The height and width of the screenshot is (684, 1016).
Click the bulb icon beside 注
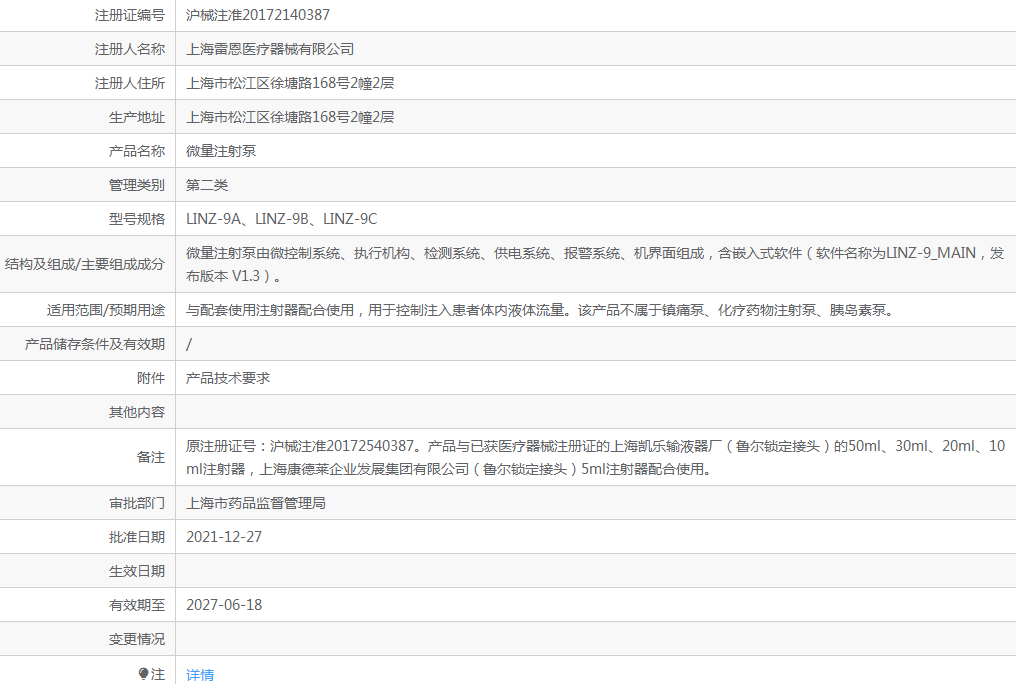[x=144, y=674]
